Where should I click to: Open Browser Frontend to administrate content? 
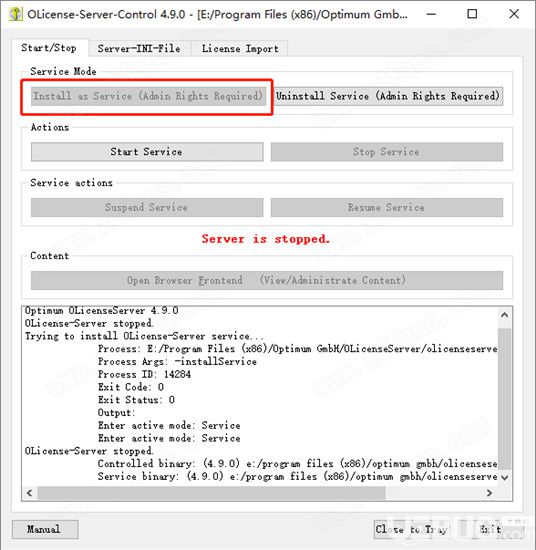[267, 280]
